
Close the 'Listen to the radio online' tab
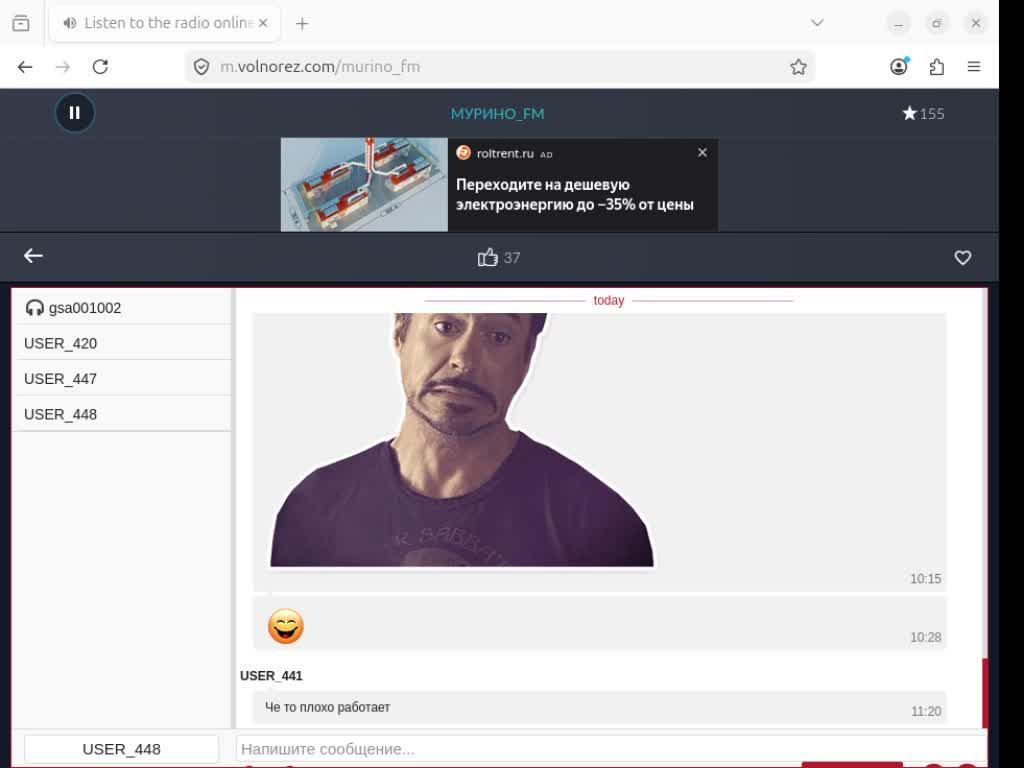(263, 23)
